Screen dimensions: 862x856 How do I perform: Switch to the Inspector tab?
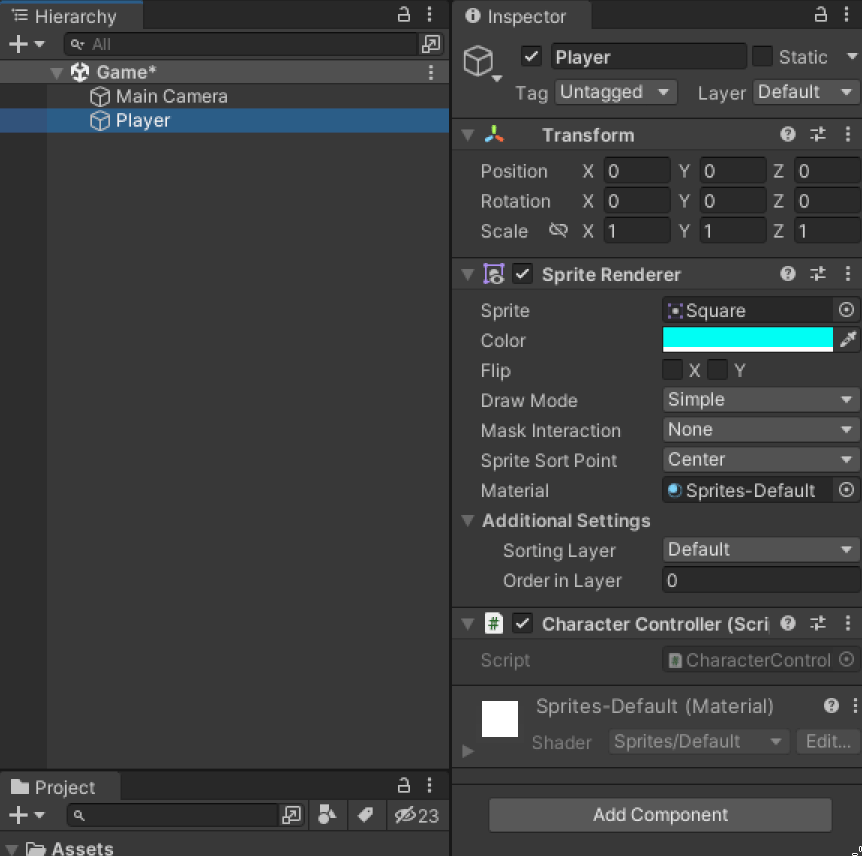tap(521, 16)
